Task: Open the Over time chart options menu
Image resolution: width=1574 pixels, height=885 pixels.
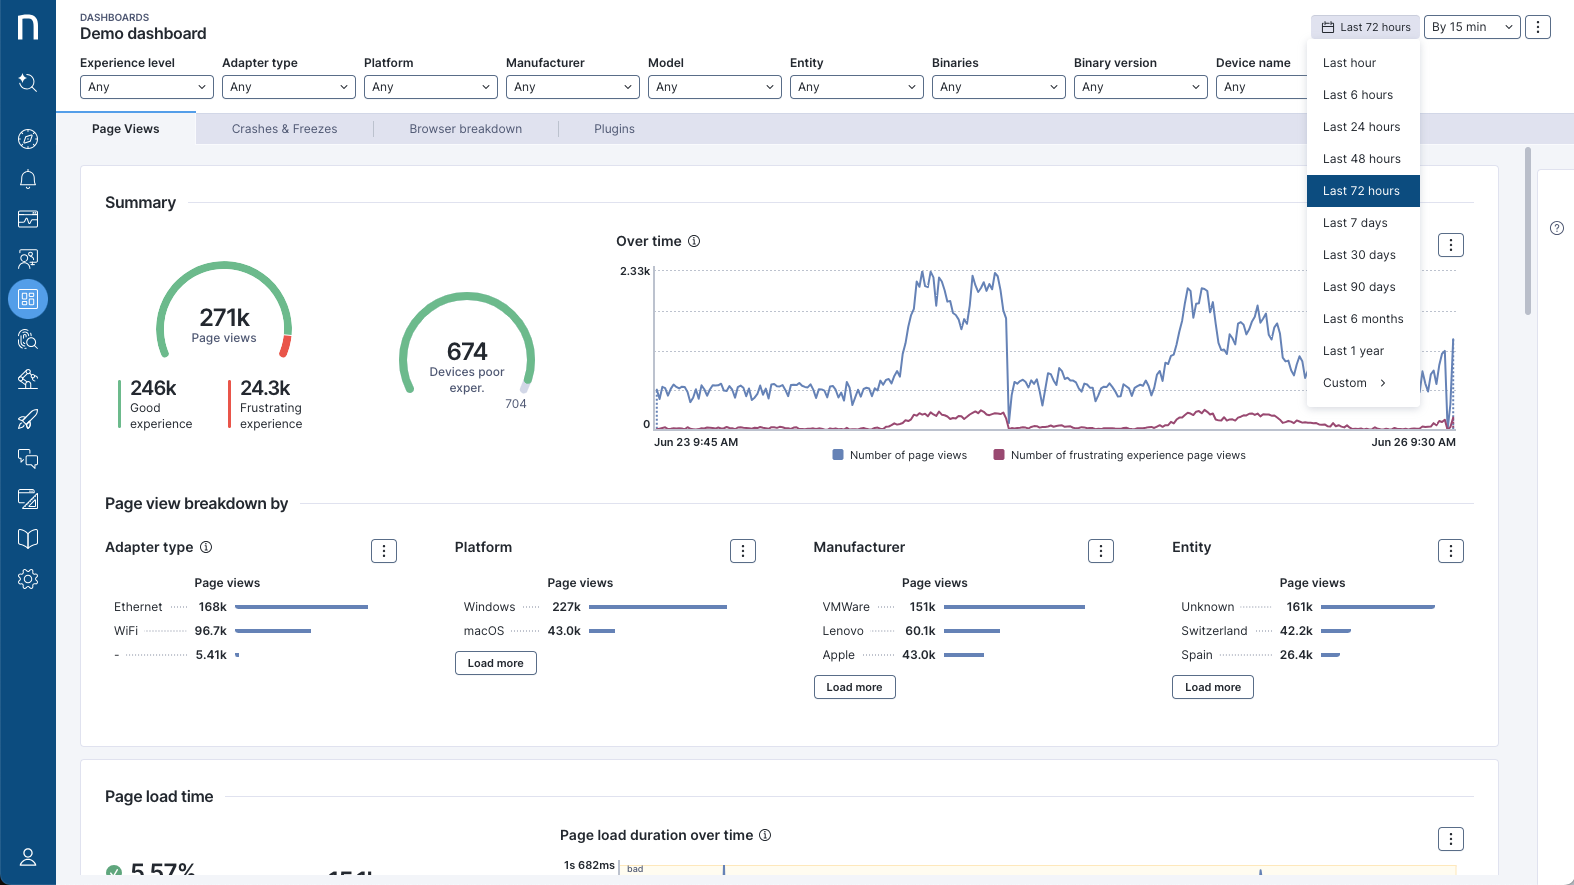Action: 1450,245
